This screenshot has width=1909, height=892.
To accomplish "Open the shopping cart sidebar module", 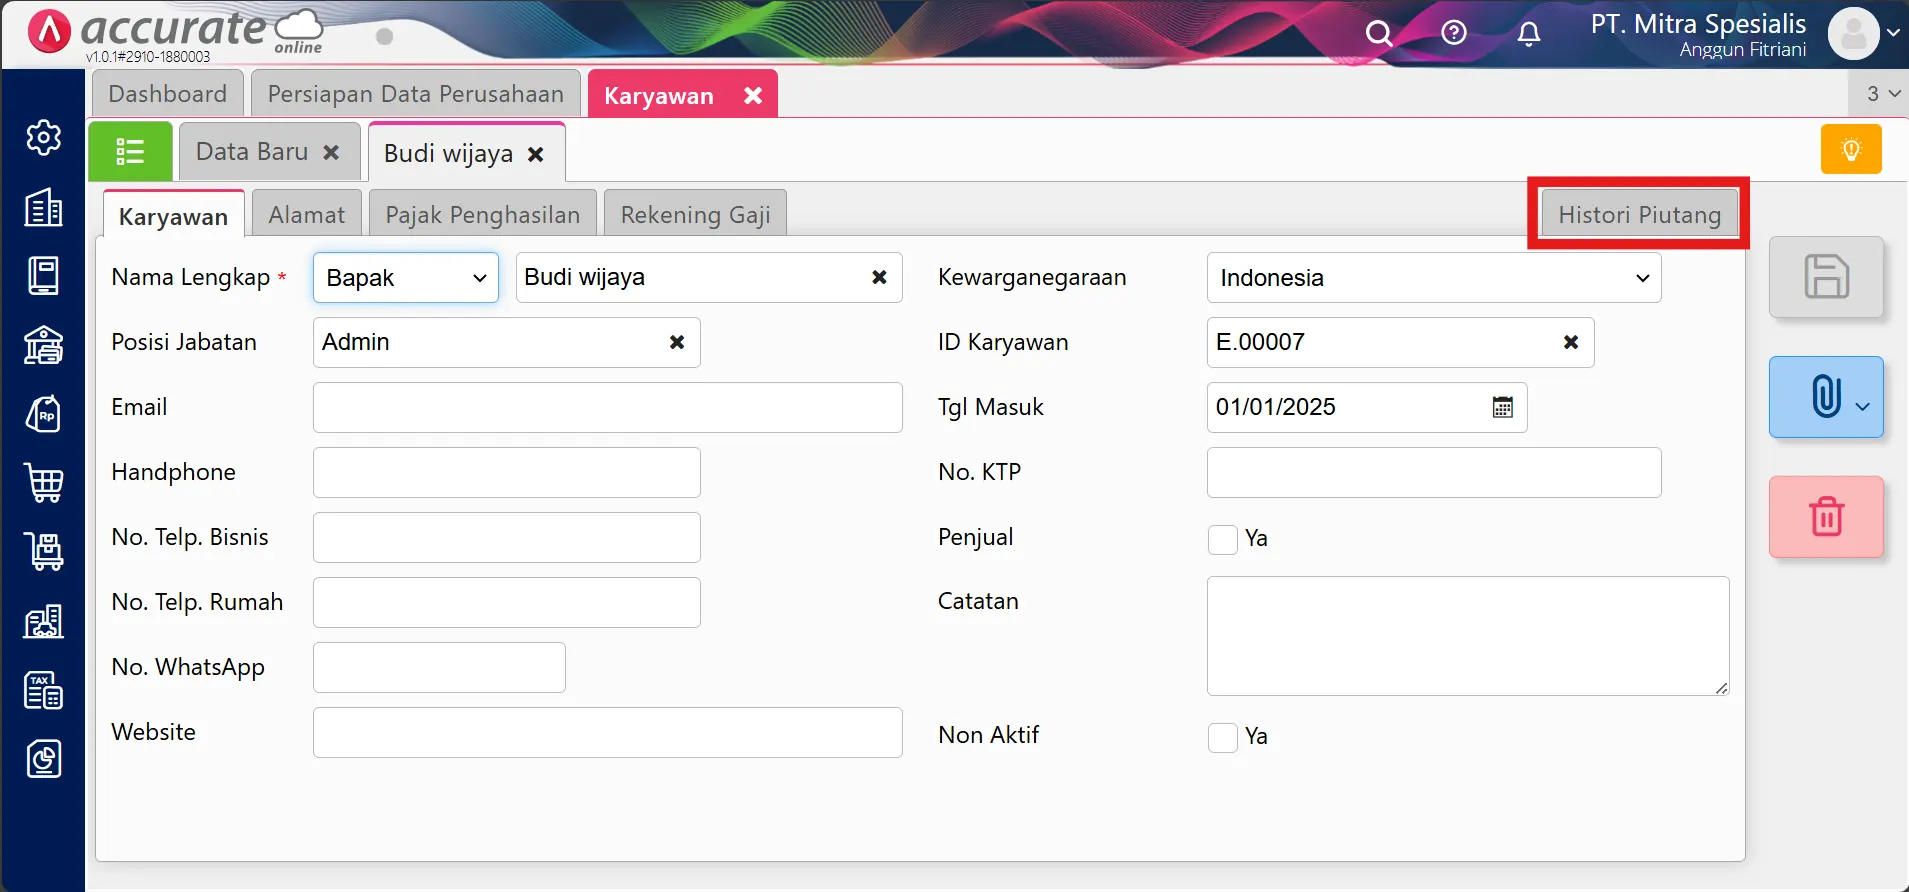I will (44, 483).
